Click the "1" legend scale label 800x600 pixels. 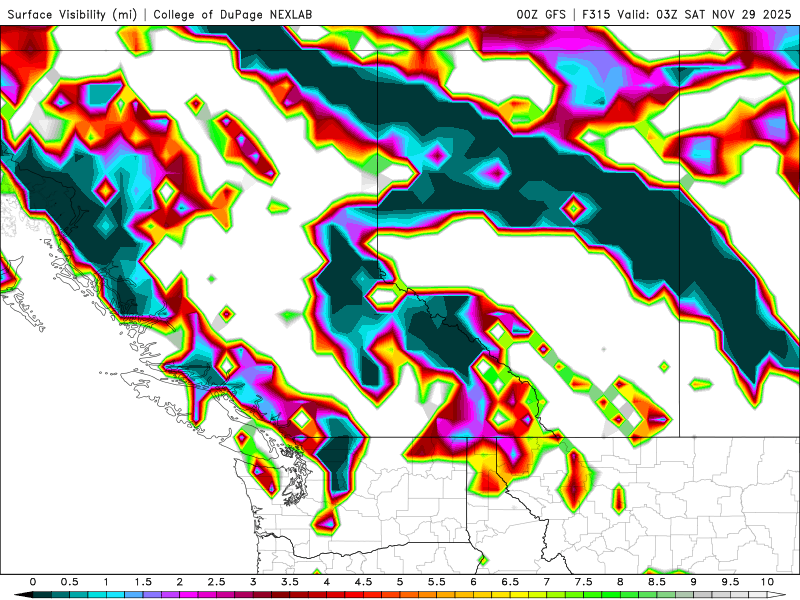106,582
